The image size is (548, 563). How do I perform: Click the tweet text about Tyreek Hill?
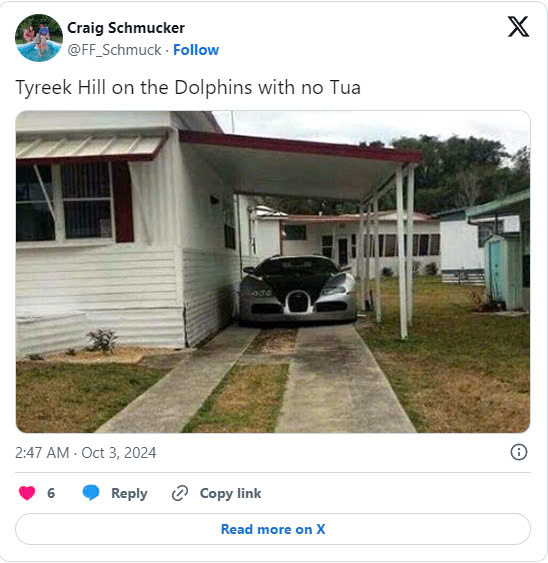tap(188, 88)
